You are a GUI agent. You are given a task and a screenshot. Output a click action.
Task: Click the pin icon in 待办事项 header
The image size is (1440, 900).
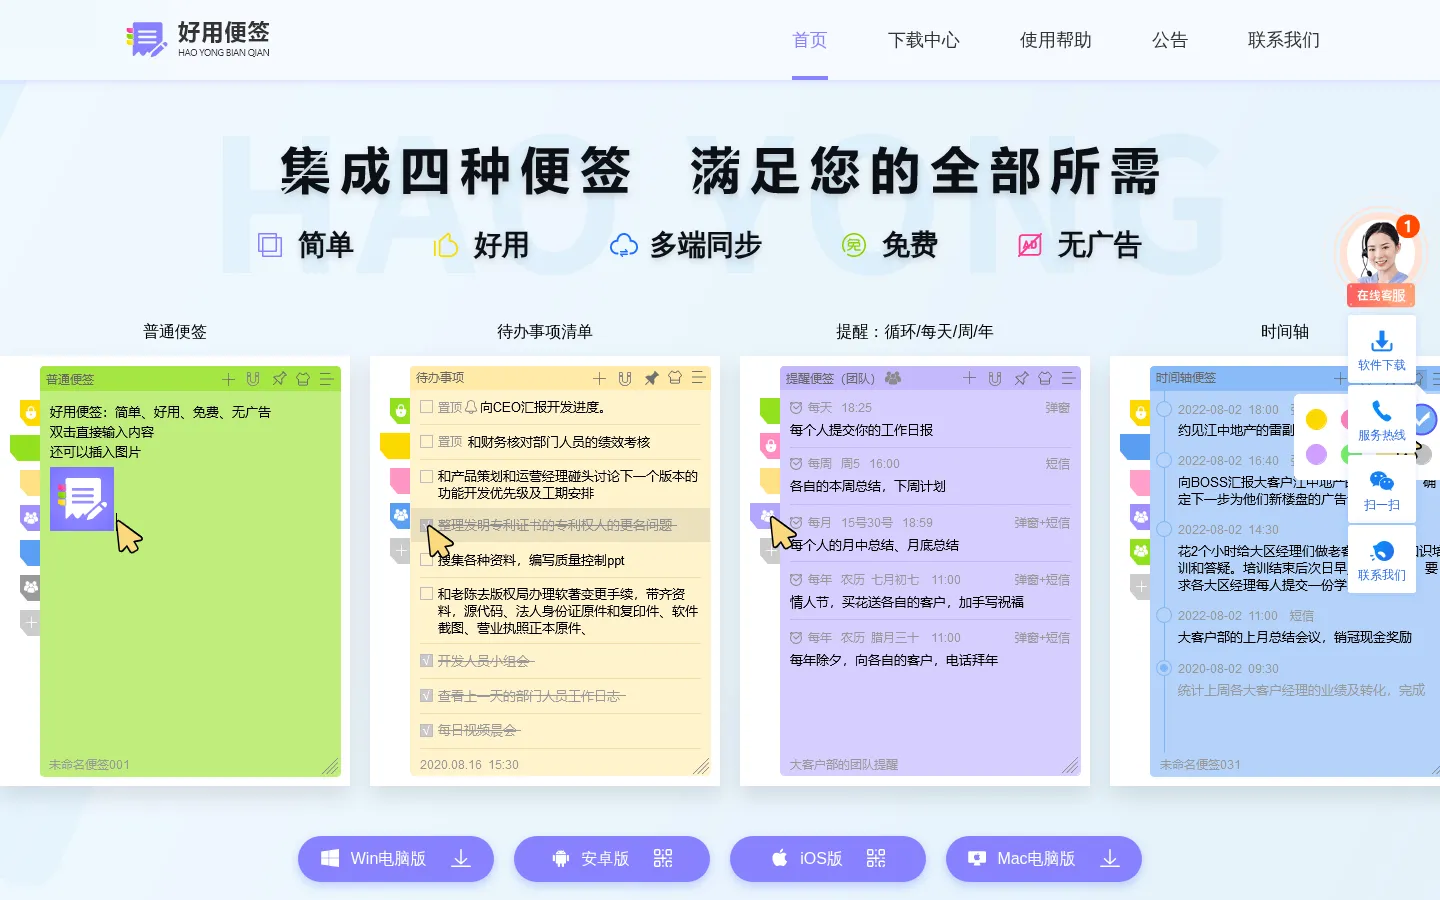[x=651, y=378]
